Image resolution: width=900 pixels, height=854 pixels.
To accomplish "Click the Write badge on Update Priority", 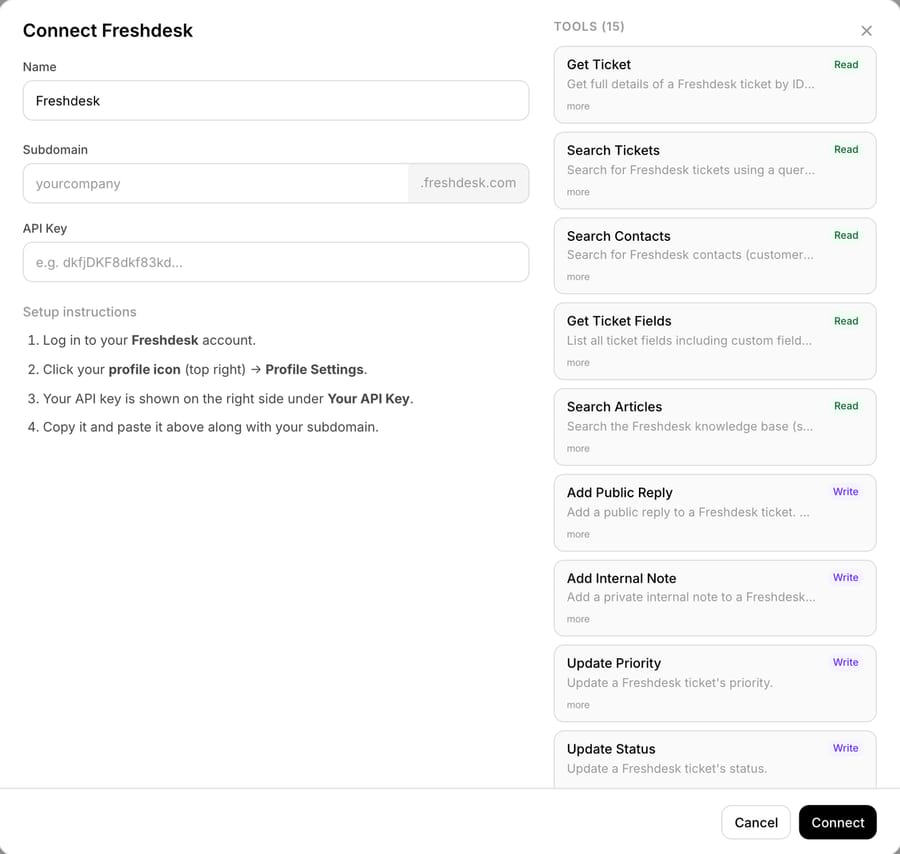I will 845,662.
